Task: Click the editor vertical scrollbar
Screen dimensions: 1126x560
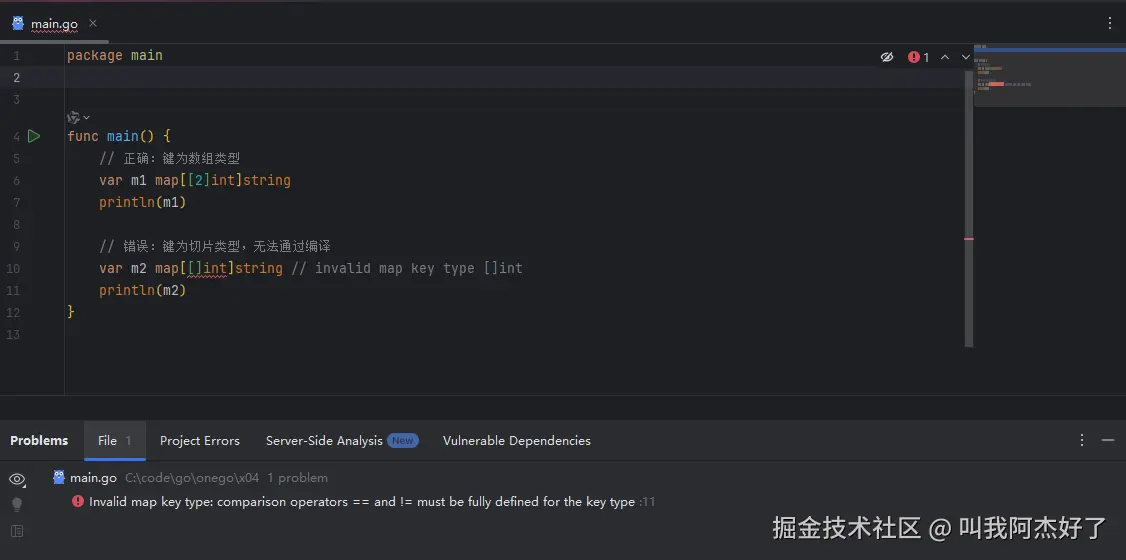Action: pos(969,208)
